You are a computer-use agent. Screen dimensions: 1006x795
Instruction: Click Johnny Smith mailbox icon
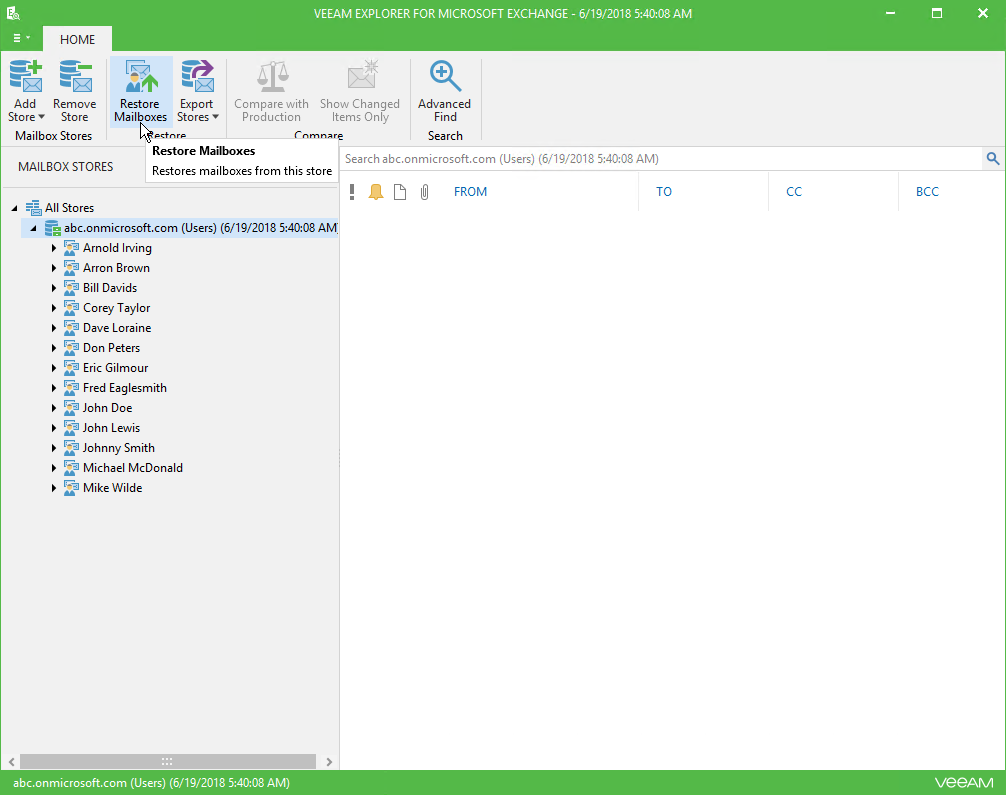point(71,447)
